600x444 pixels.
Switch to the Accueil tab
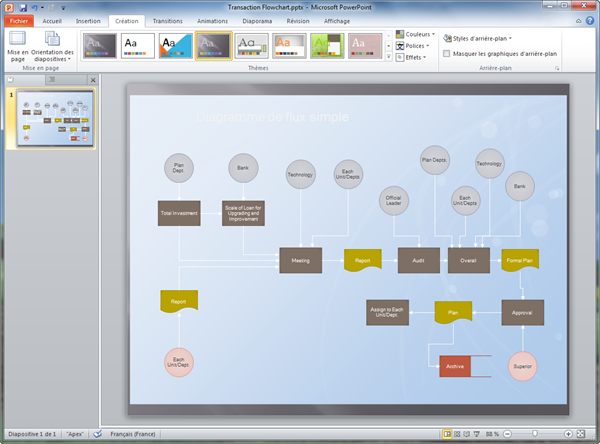[x=52, y=21]
